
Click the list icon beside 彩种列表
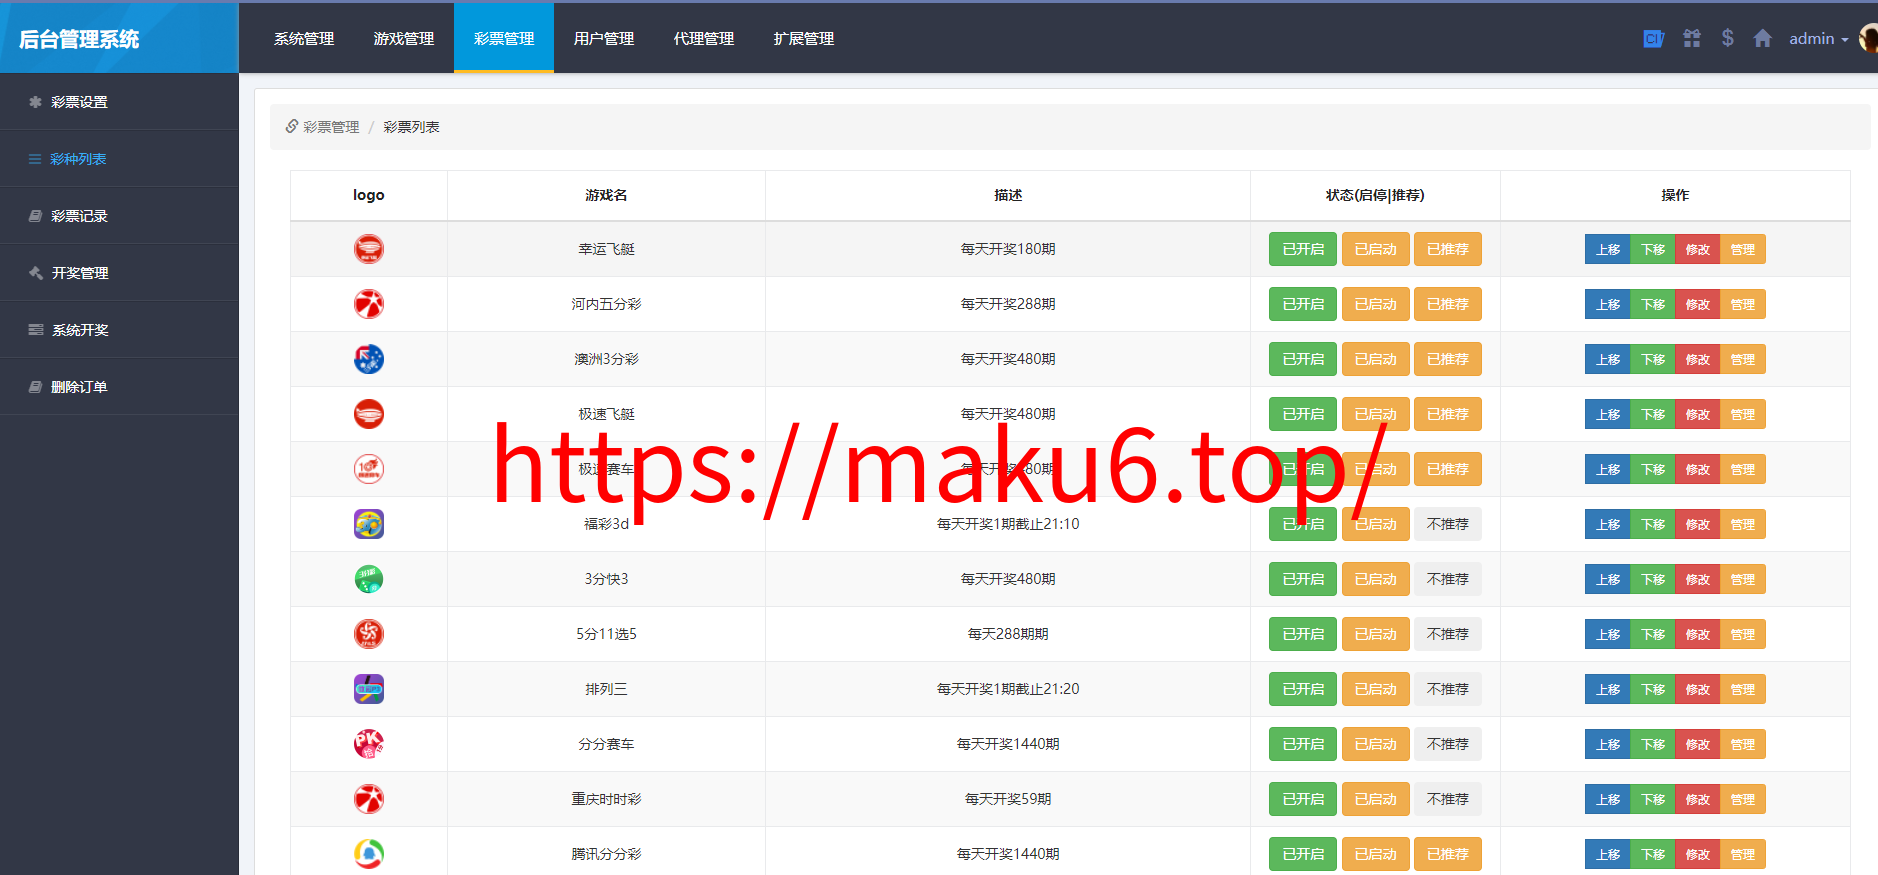(35, 159)
